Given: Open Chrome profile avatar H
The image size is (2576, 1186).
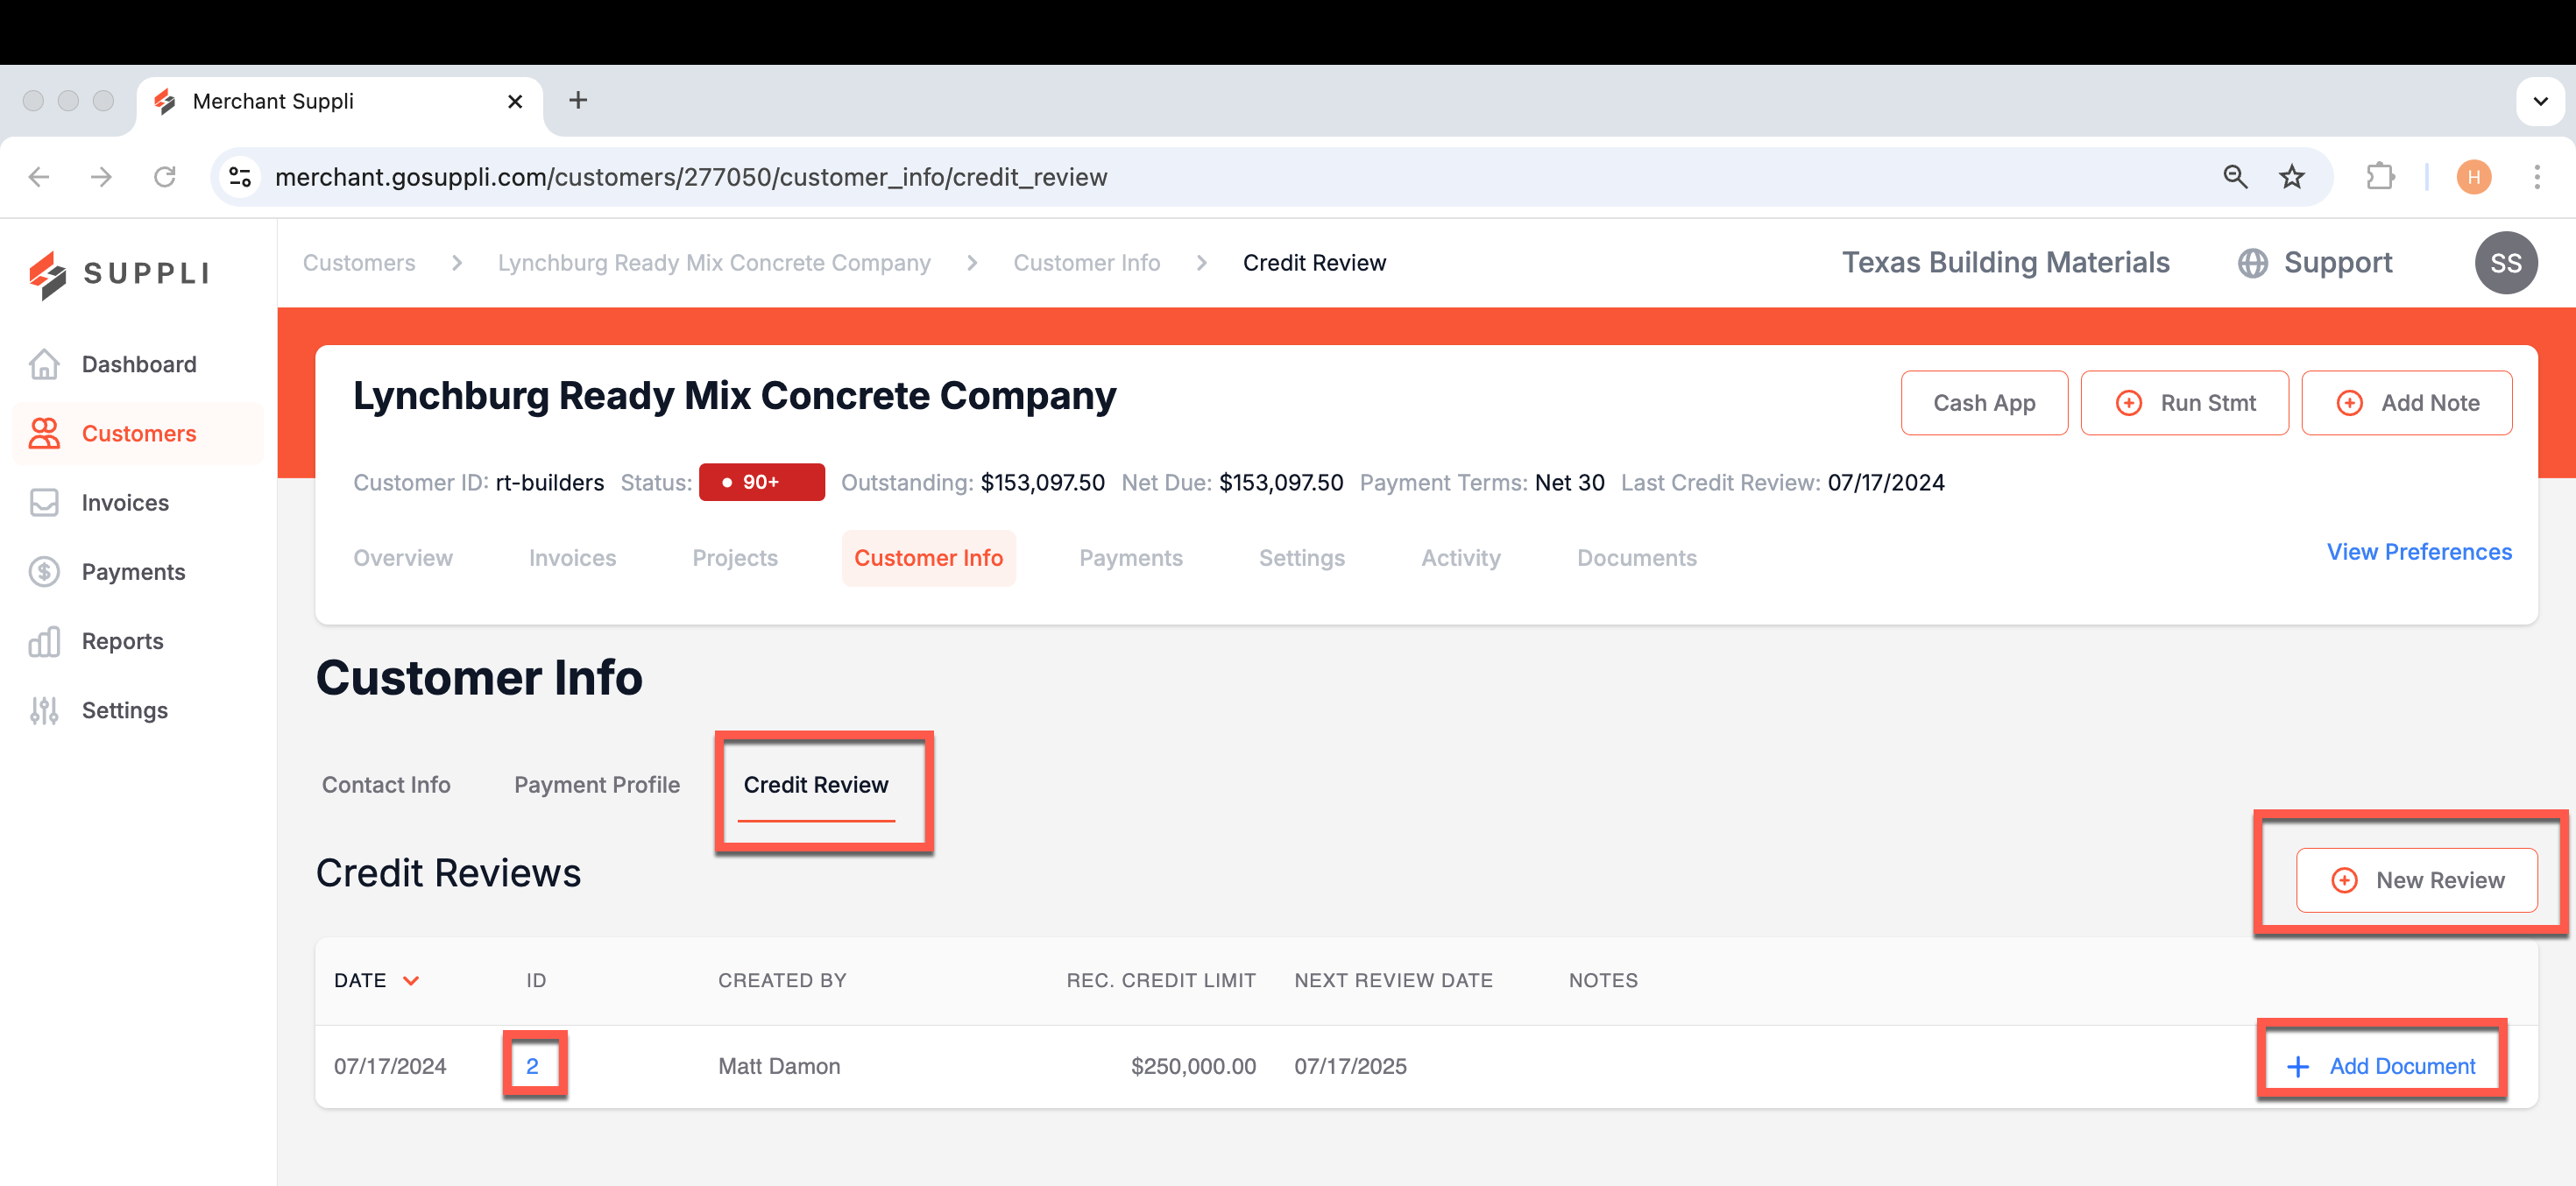Looking at the screenshot, I should point(2474,177).
